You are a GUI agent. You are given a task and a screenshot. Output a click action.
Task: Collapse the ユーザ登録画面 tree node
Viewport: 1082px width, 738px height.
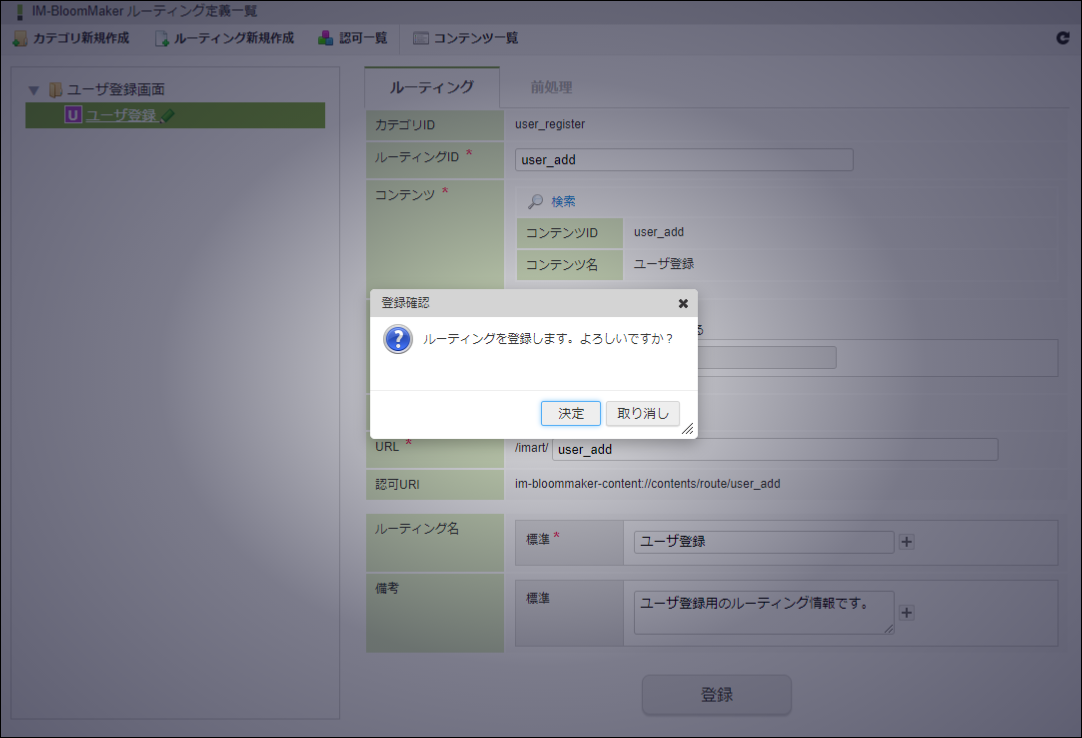tap(33, 90)
